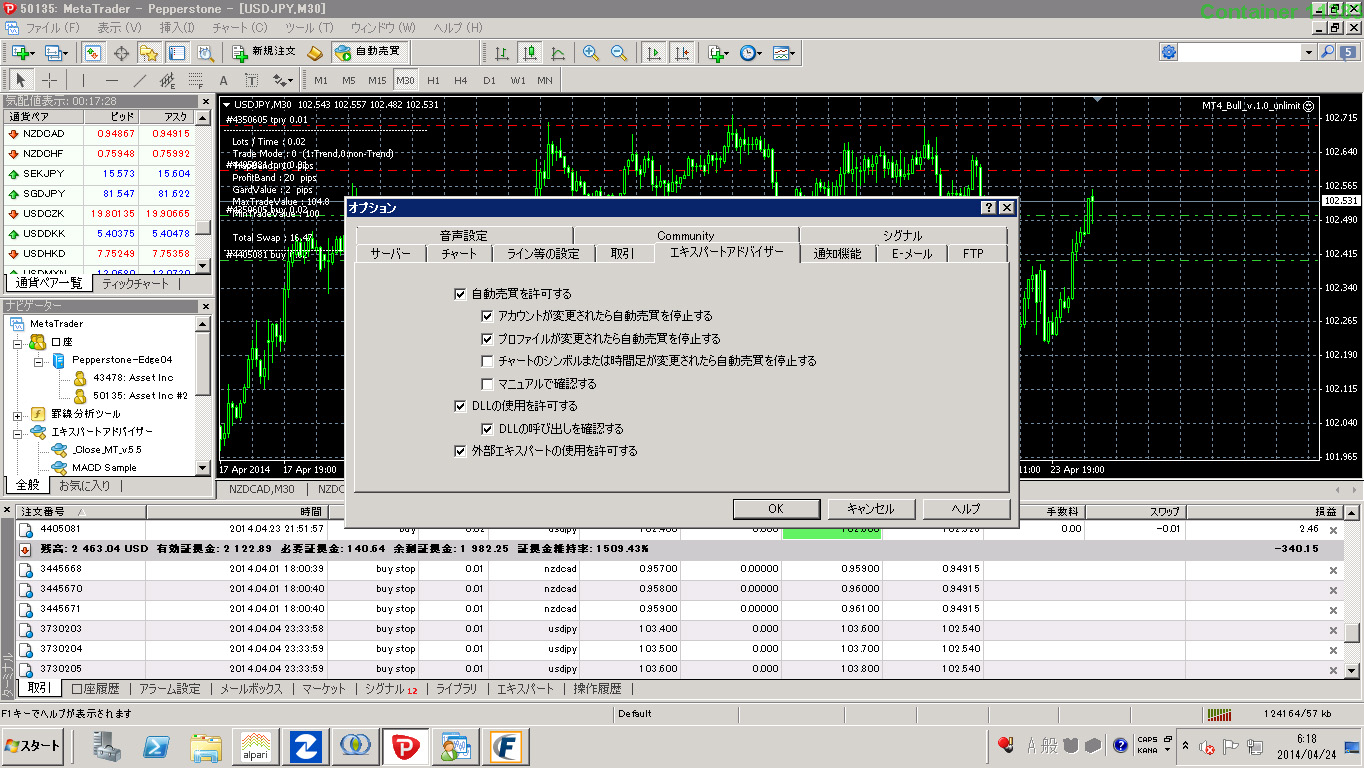The width and height of the screenshot is (1364, 768).
Task: Collapse the 口座 accounts tree node
Action: 18,342
